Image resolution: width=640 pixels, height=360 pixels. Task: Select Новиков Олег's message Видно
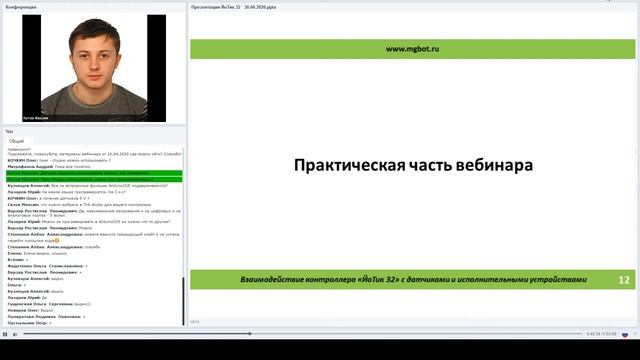point(30,310)
